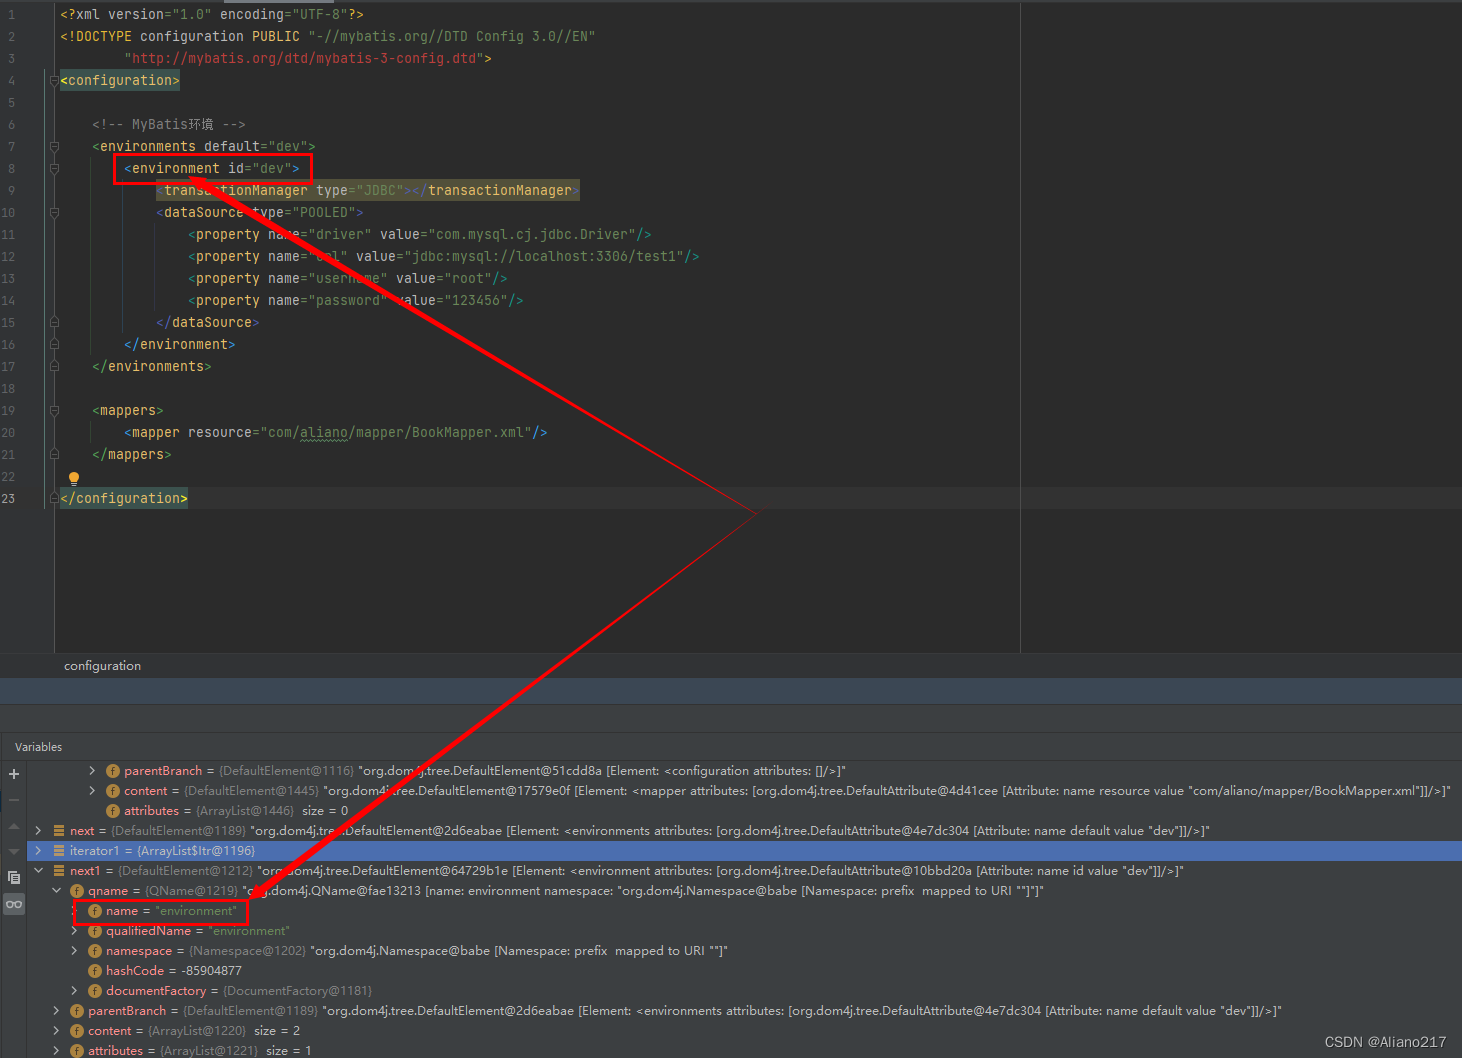
Task: Collapse the mappers fold at line 19
Action: coord(54,411)
